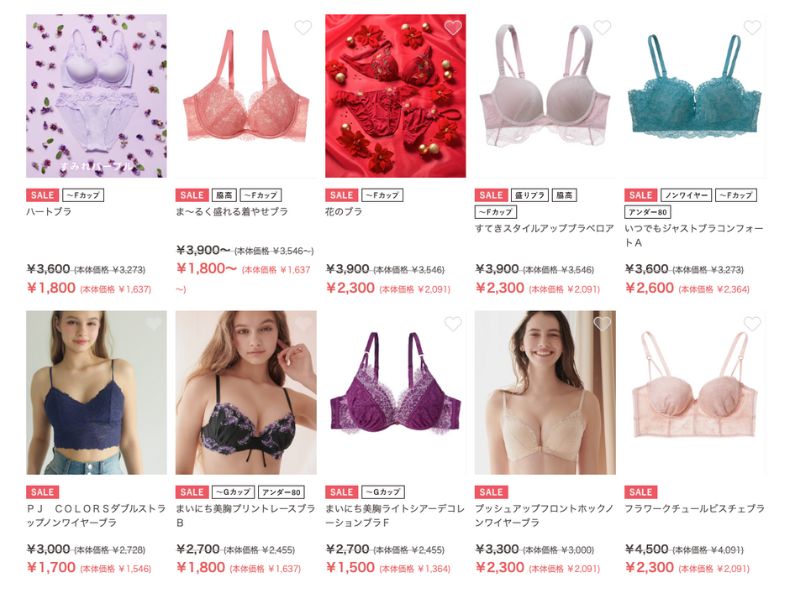
Task: Toggle heart on 花のブラ product image
Action: pyautogui.click(x=453, y=28)
